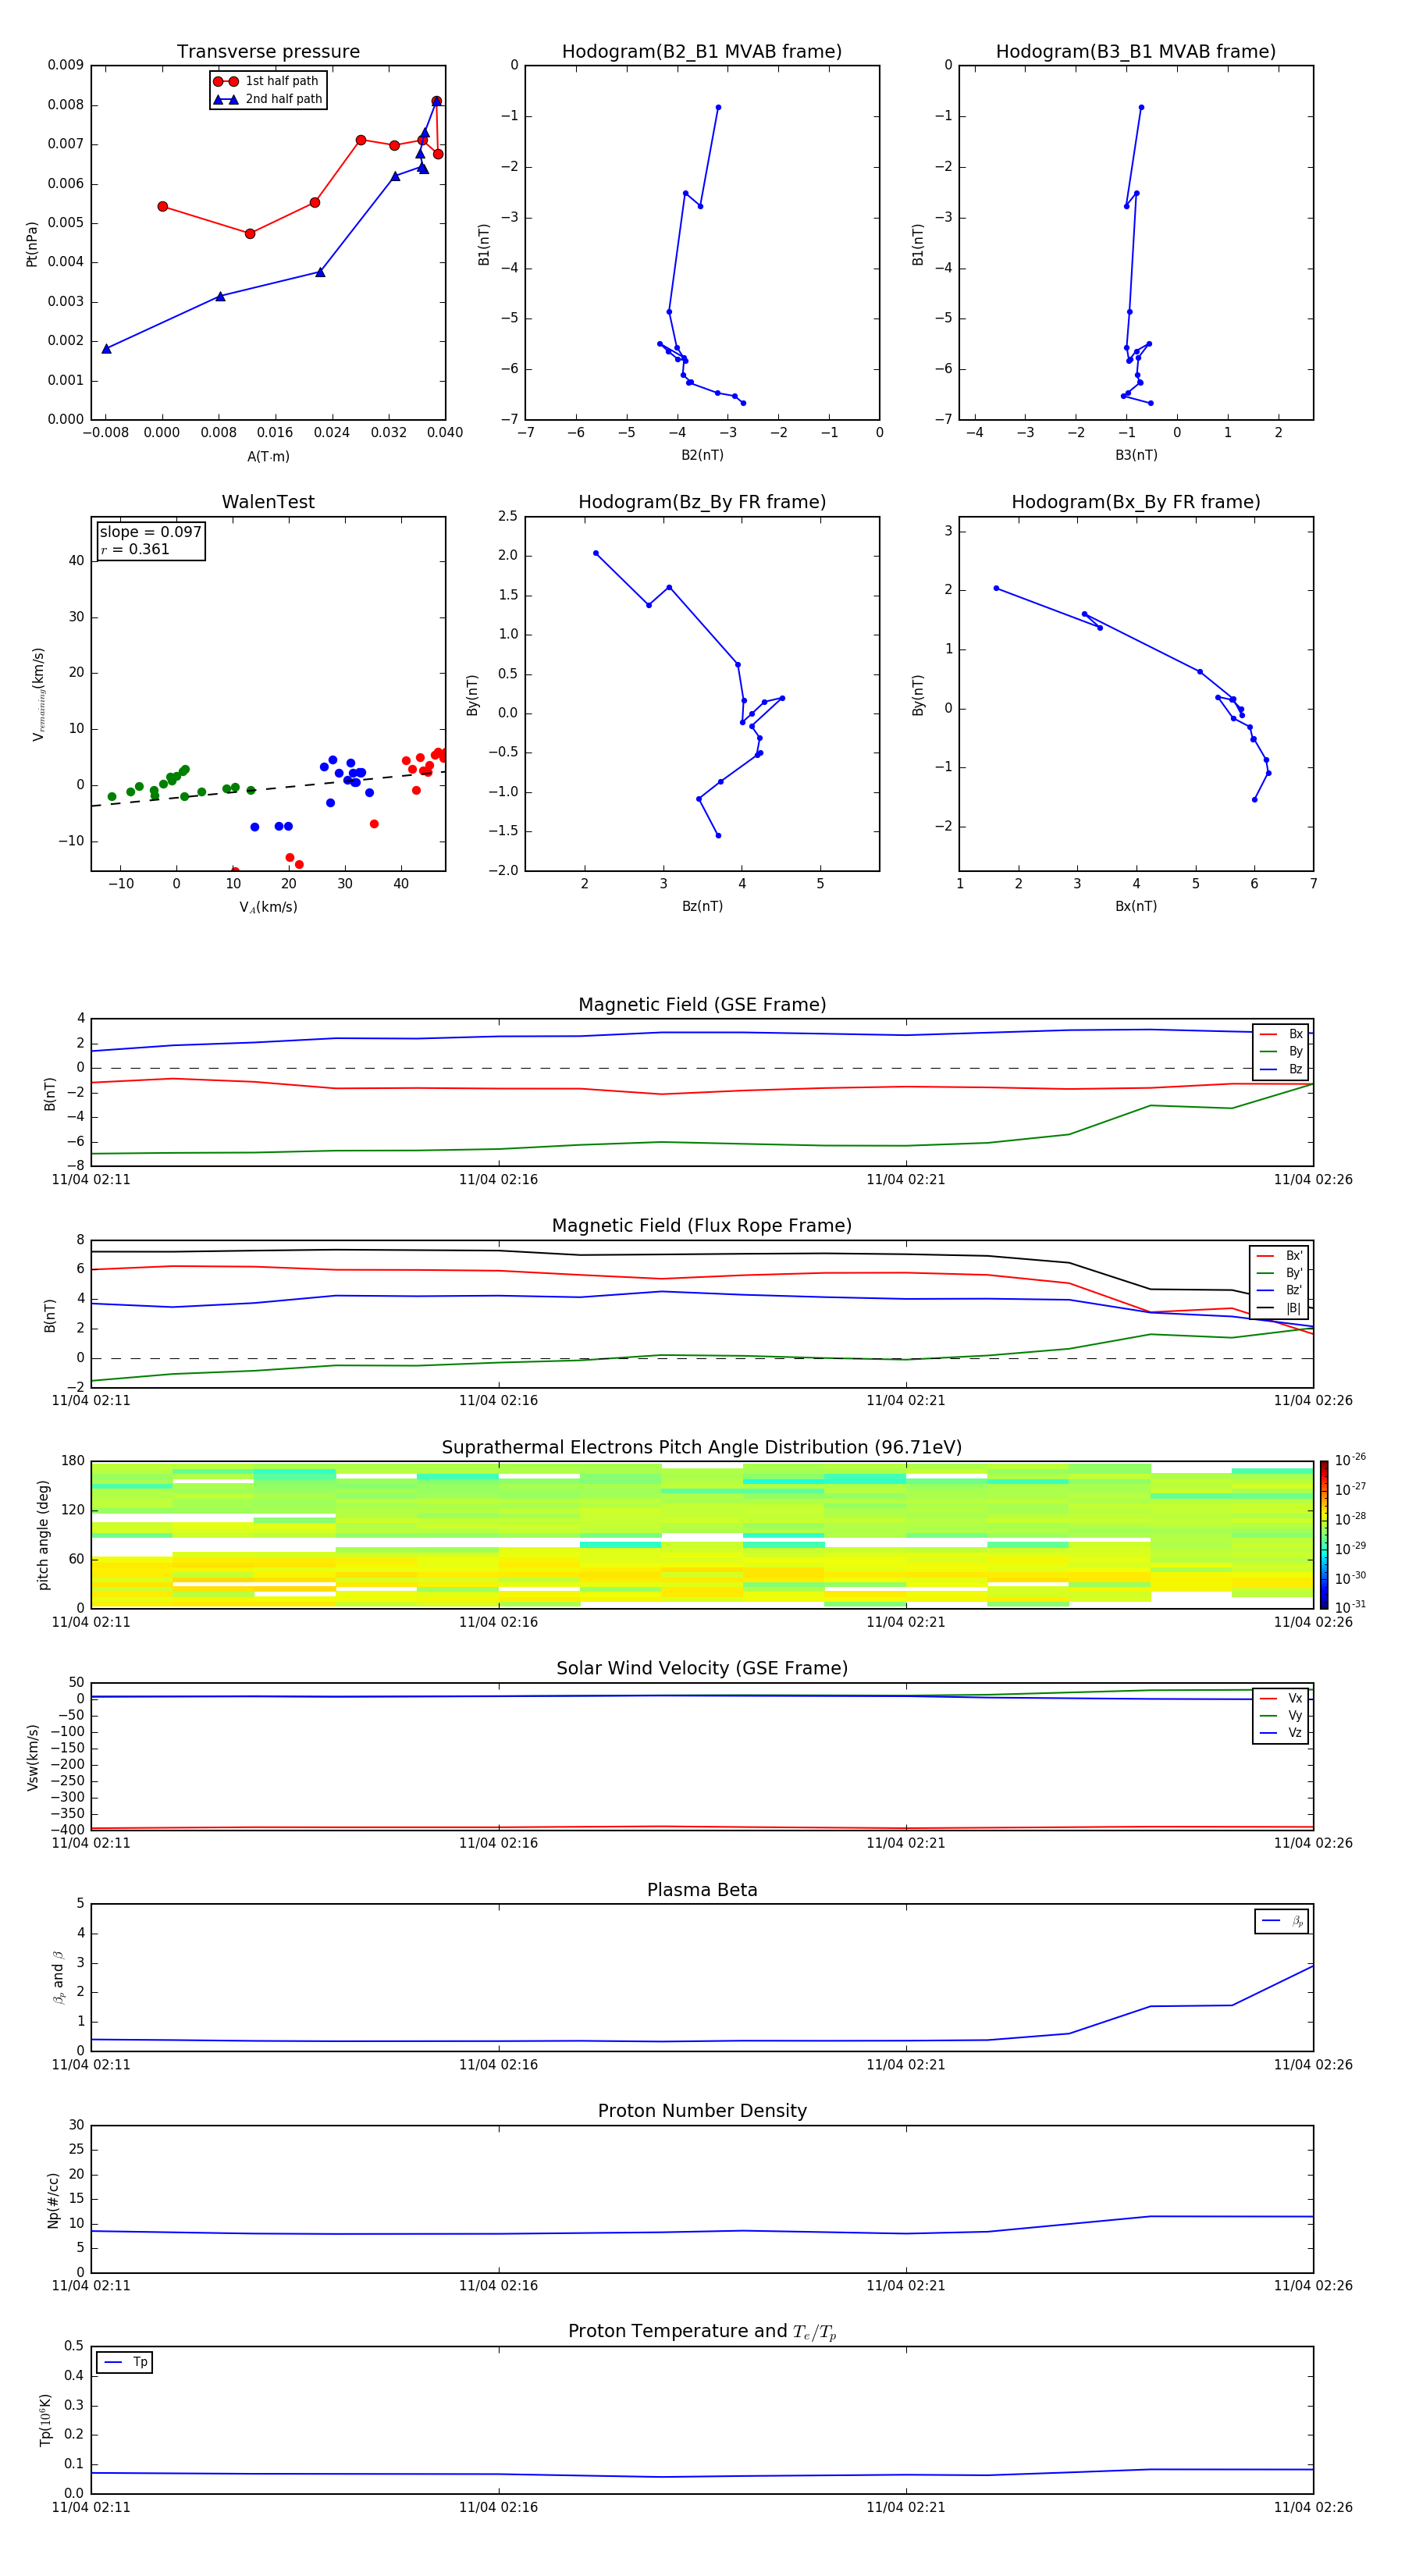
Task: Click the "Vx" velocity legend entry
Action: coord(1281,1698)
